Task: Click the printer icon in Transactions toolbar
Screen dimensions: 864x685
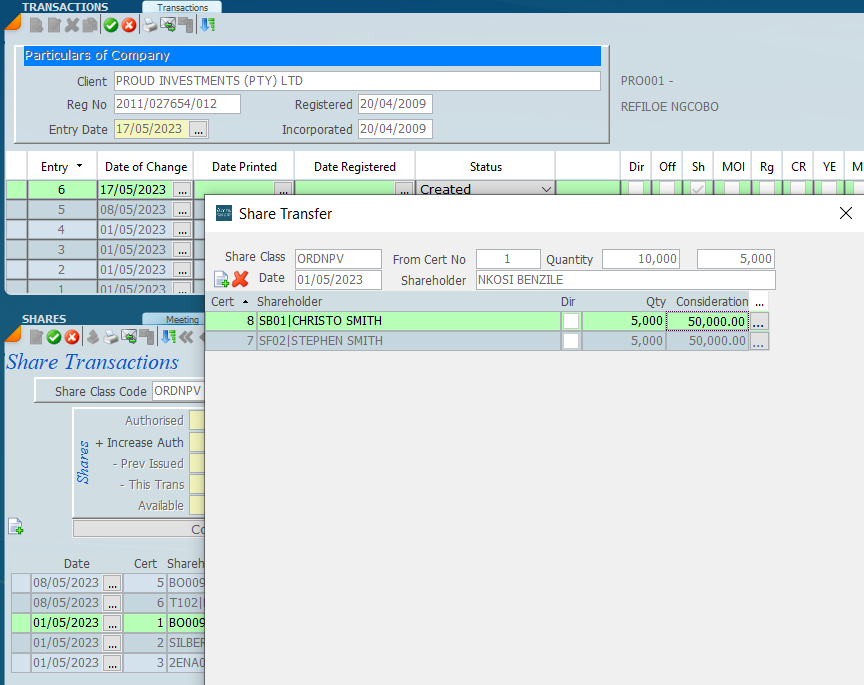Action: pos(150,25)
